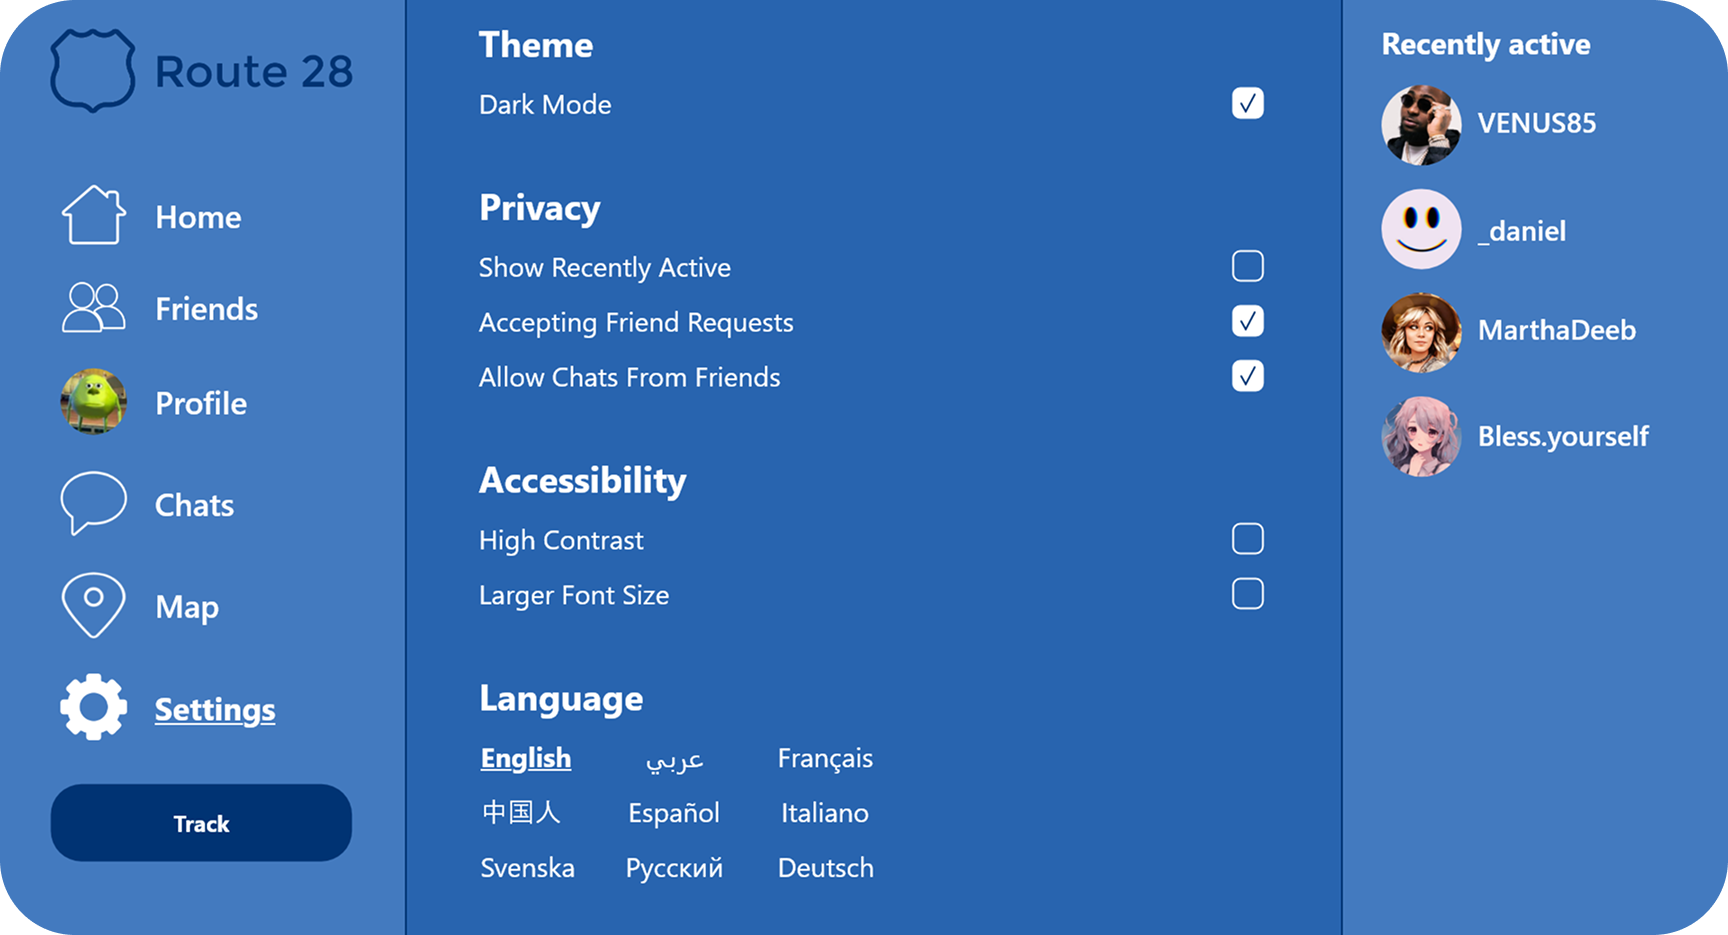The width and height of the screenshot is (1728, 935).
Task: Turn off Allow Chats From Friends
Action: (1247, 377)
